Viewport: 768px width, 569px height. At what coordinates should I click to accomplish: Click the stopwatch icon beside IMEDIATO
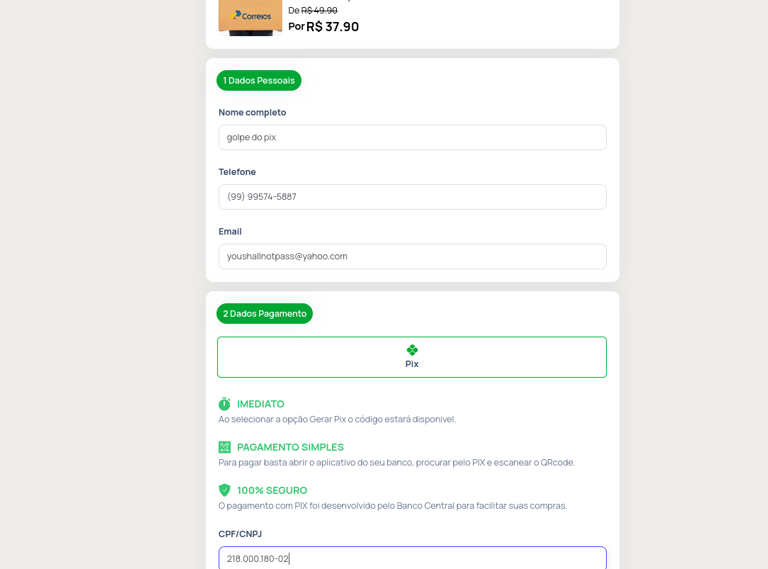coord(224,404)
